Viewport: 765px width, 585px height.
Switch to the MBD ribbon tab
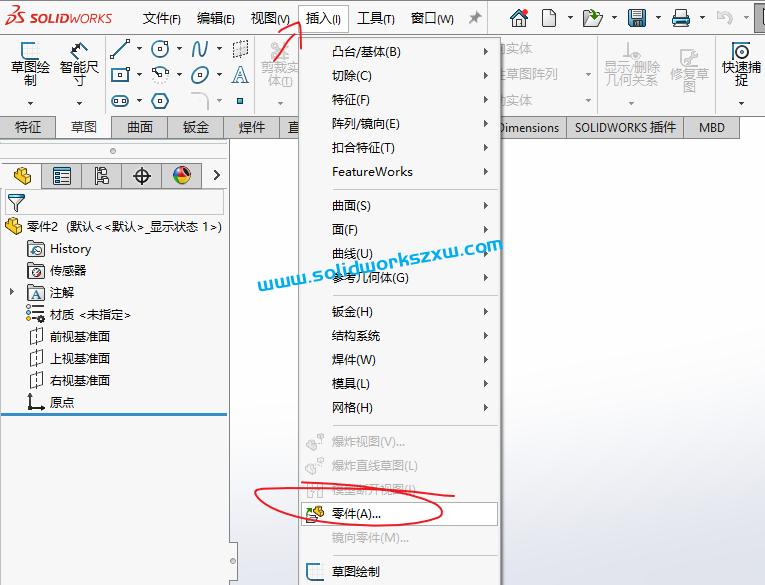[x=712, y=127]
